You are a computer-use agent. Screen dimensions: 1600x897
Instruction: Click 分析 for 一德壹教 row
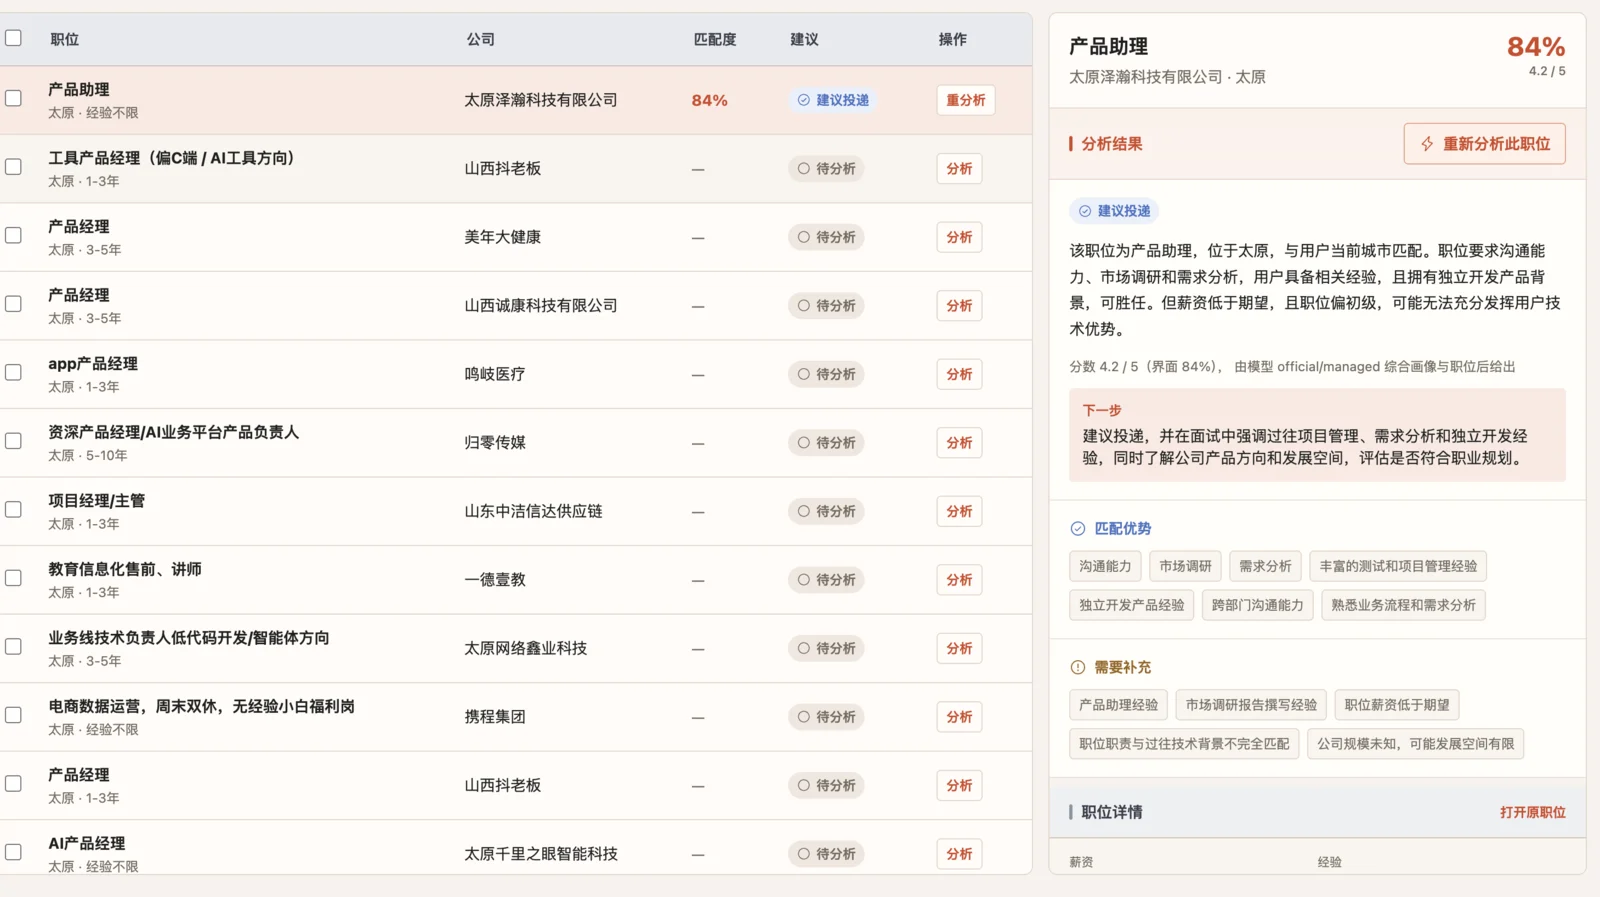(x=959, y=580)
